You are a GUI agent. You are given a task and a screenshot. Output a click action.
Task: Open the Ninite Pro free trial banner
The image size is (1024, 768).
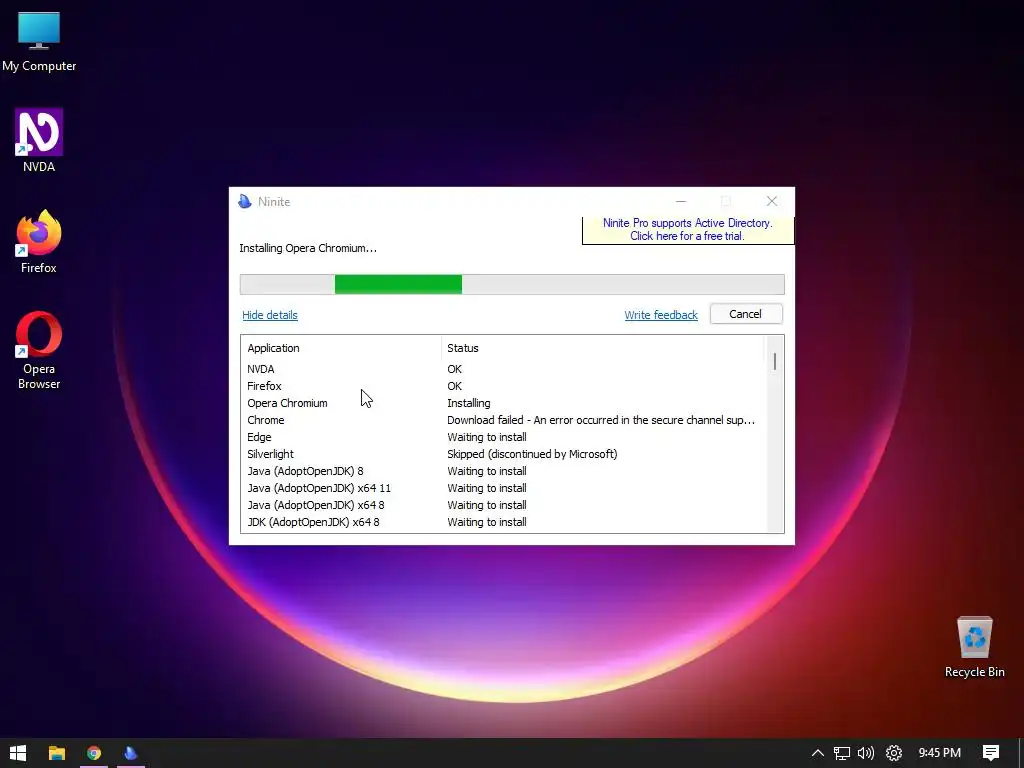tap(688, 230)
